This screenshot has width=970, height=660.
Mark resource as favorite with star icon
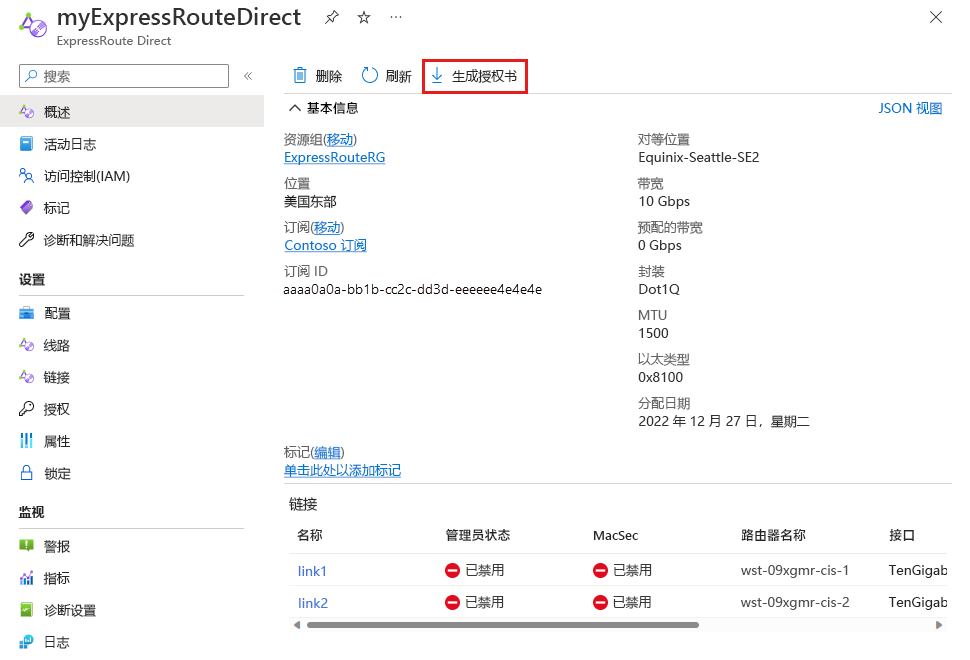(x=364, y=18)
